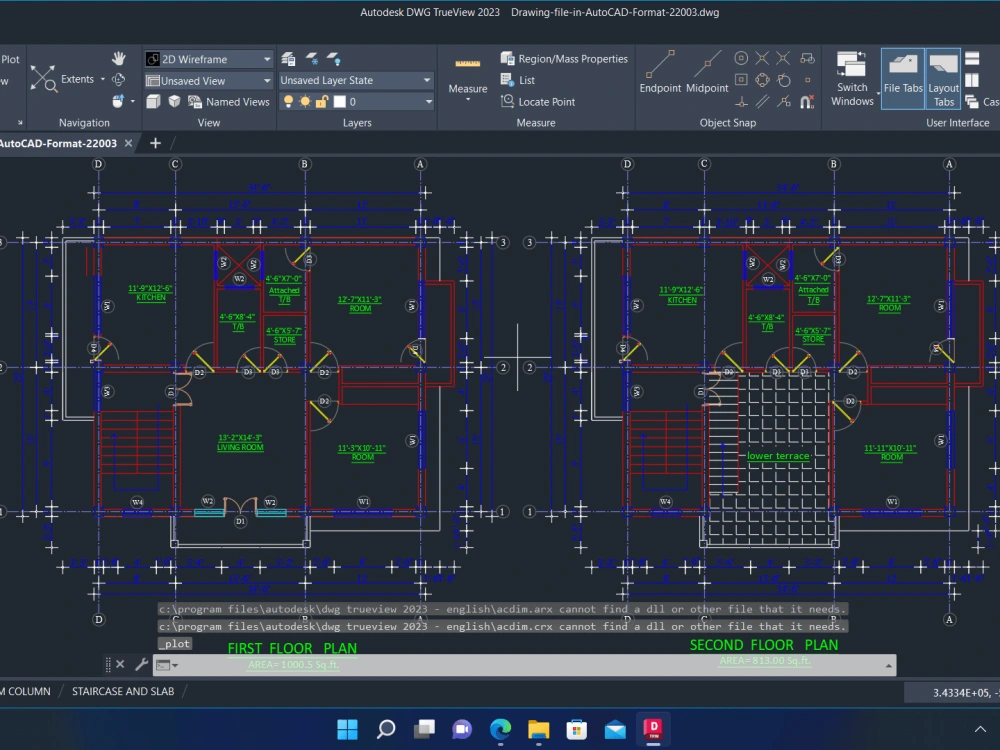Open the Unsaved Layer State dropdown
Image resolution: width=1000 pixels, height=750 pixels.
point(426,80)
